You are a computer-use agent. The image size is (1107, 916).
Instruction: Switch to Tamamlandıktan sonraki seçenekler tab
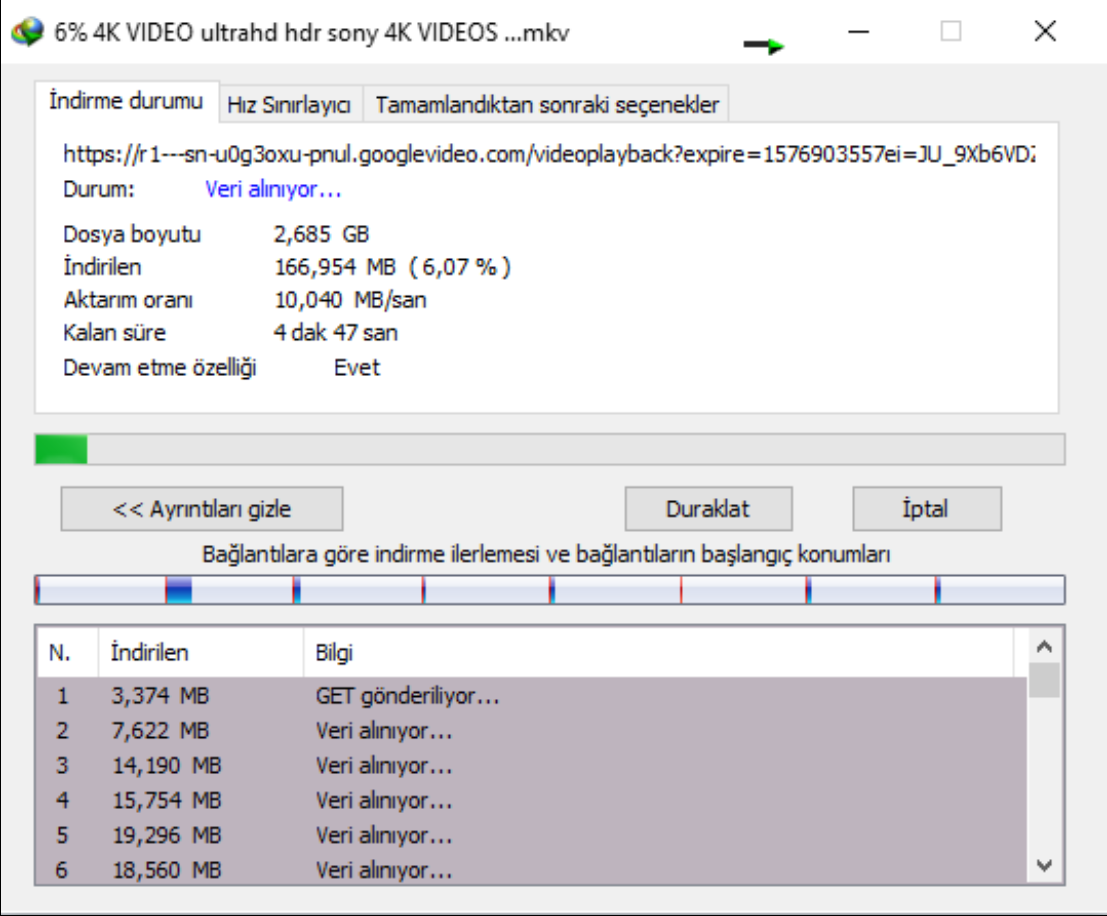click(x=546, y=104)
